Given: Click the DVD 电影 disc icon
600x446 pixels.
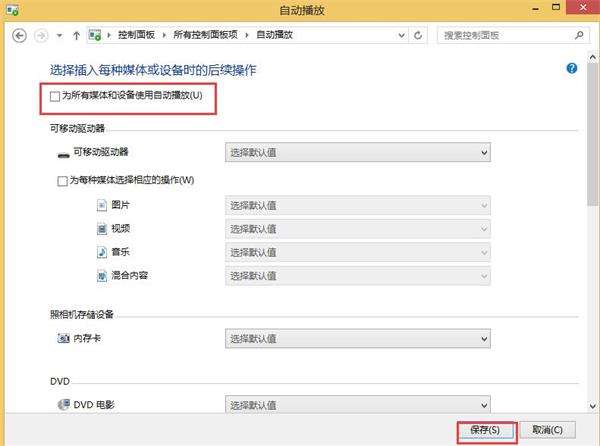Looking at the screenshot, I should point(63,404).
